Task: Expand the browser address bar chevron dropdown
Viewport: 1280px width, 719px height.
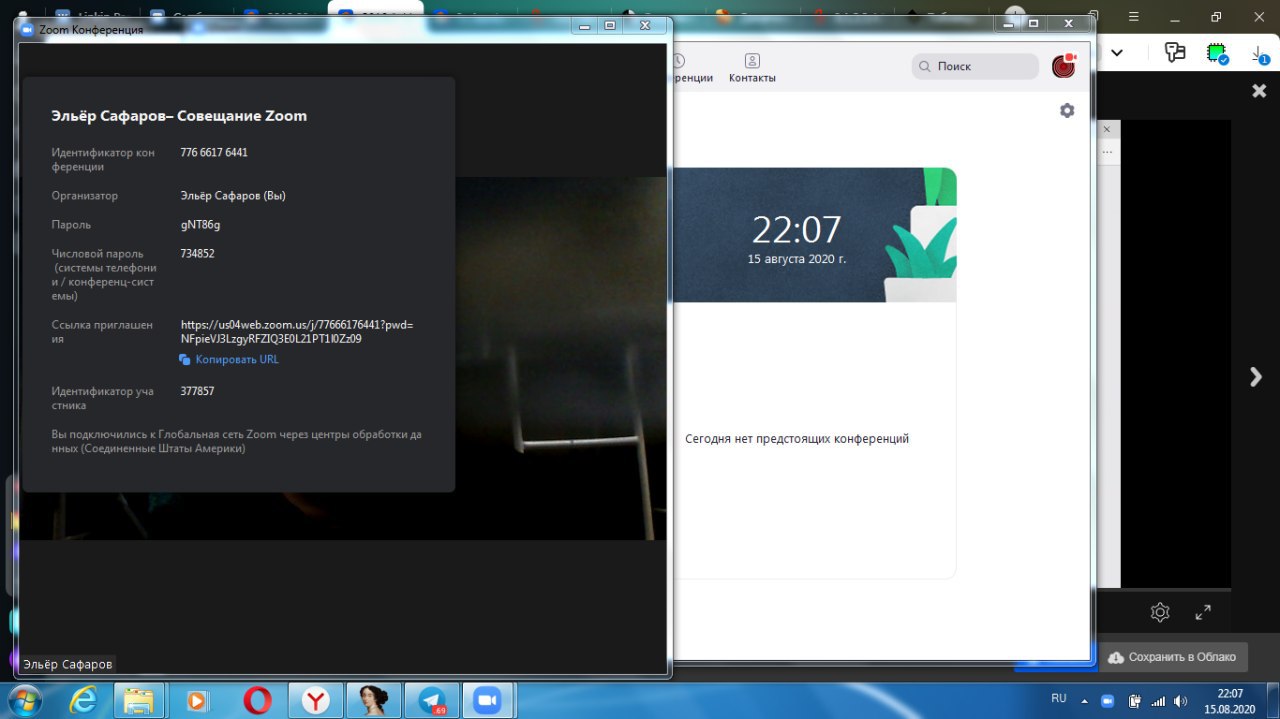Action: [x=1117, y=53]
